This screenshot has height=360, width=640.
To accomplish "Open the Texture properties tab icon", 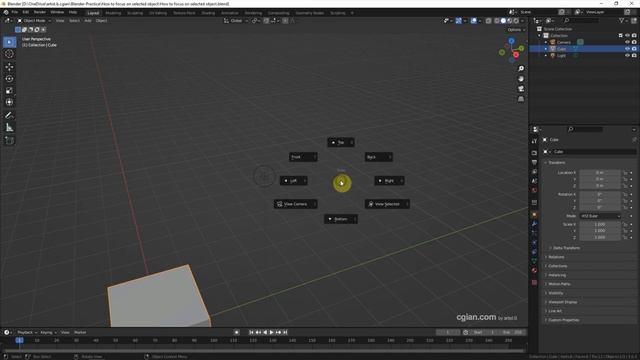I will point(534,282).
